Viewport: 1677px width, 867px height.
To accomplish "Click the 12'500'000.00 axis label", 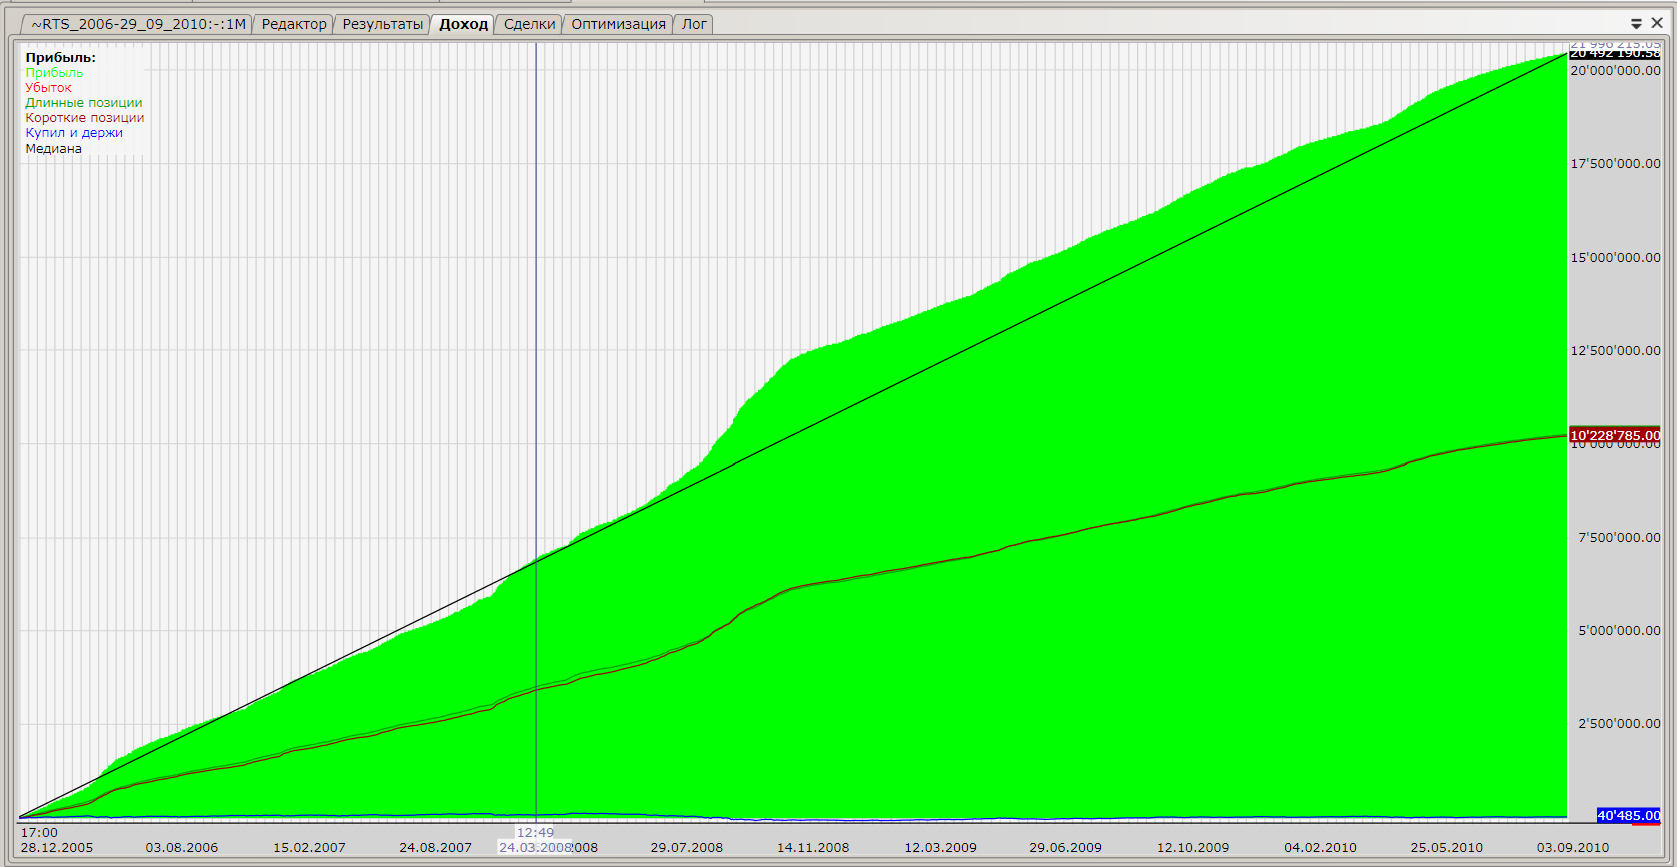I will 1615,351.
